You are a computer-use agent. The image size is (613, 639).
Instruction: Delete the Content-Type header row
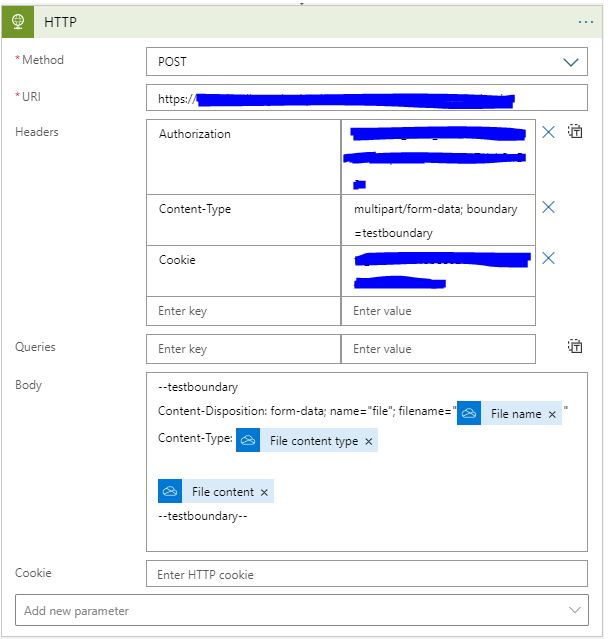point(548,207)
